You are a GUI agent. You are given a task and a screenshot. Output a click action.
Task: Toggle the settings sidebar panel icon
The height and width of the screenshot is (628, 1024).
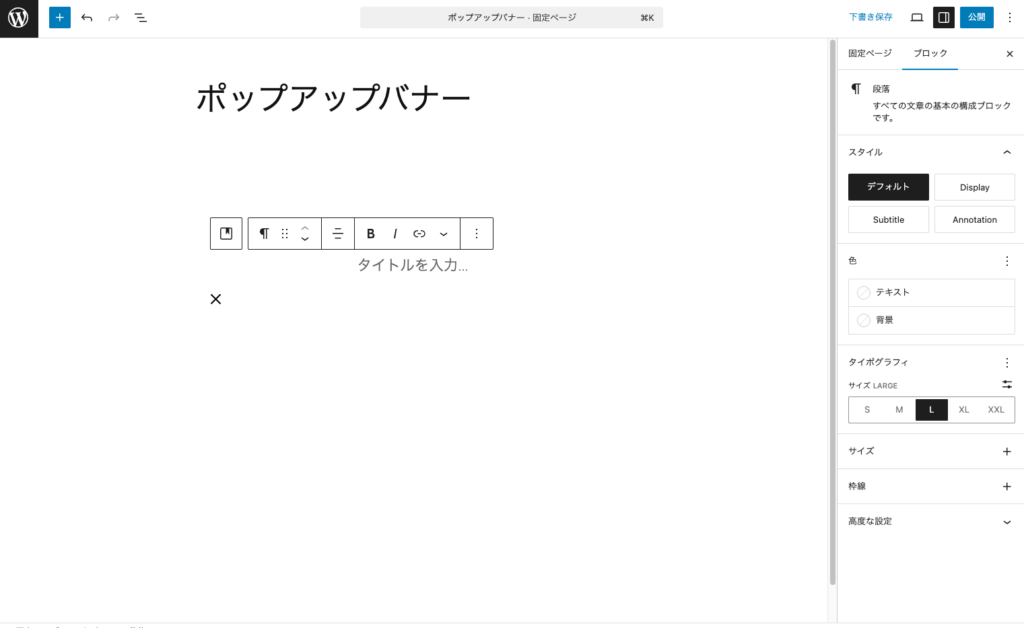click(x=944, y=17)
